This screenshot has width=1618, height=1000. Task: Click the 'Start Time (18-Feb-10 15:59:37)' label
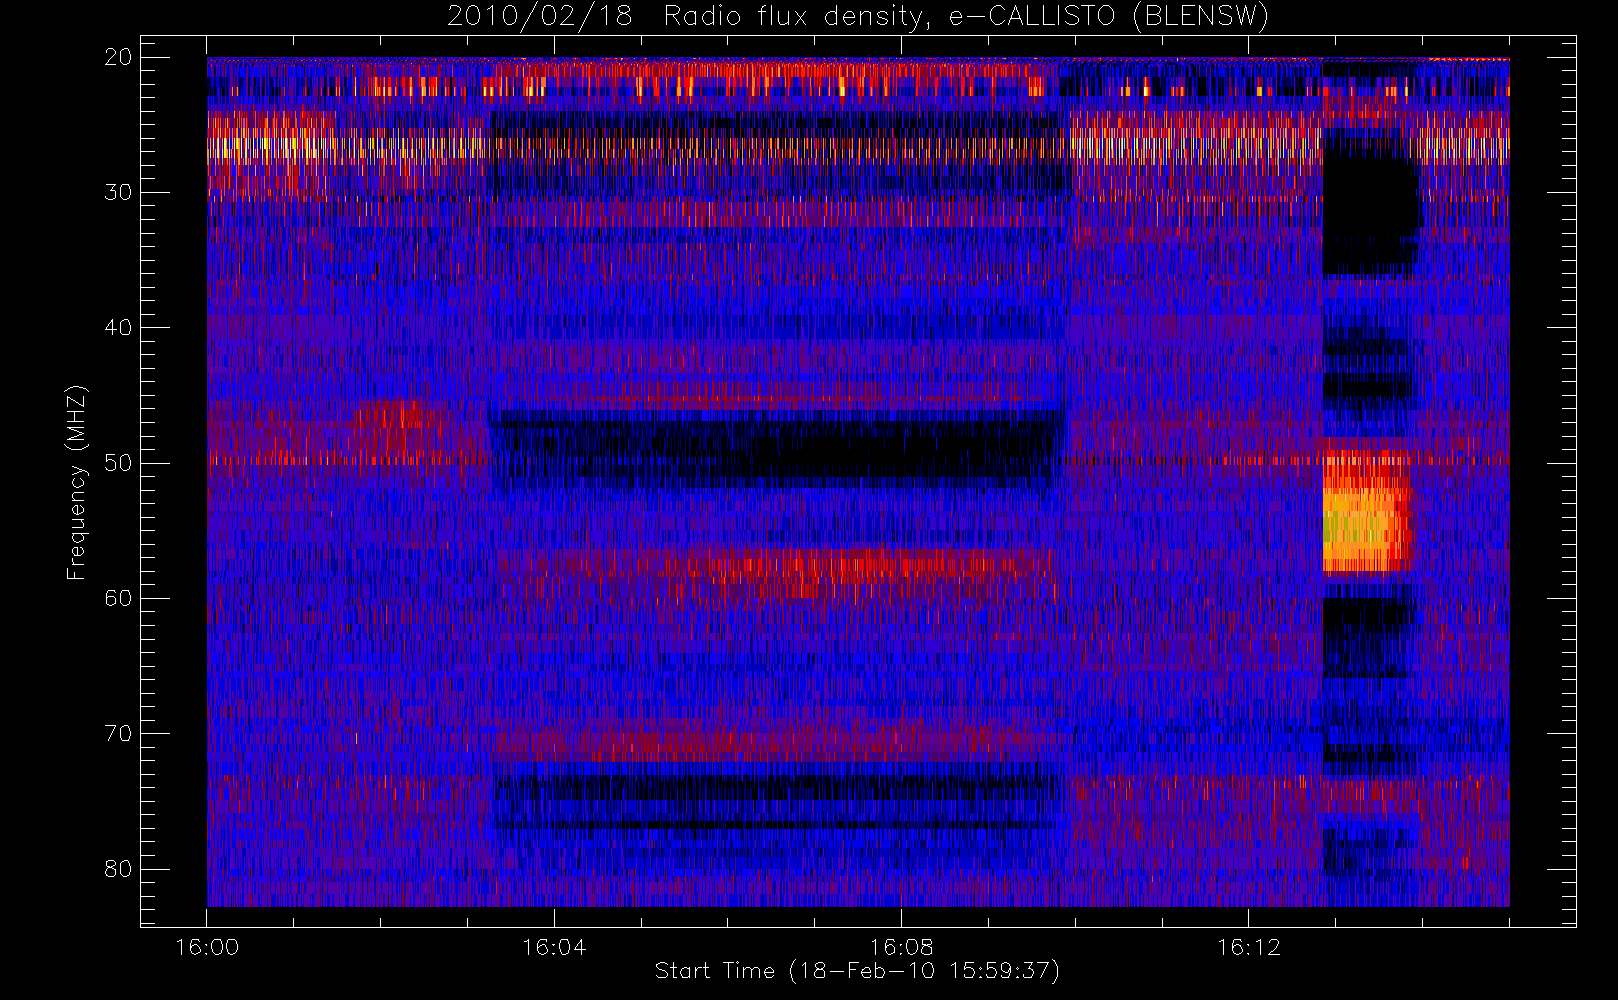pos(857,971)
